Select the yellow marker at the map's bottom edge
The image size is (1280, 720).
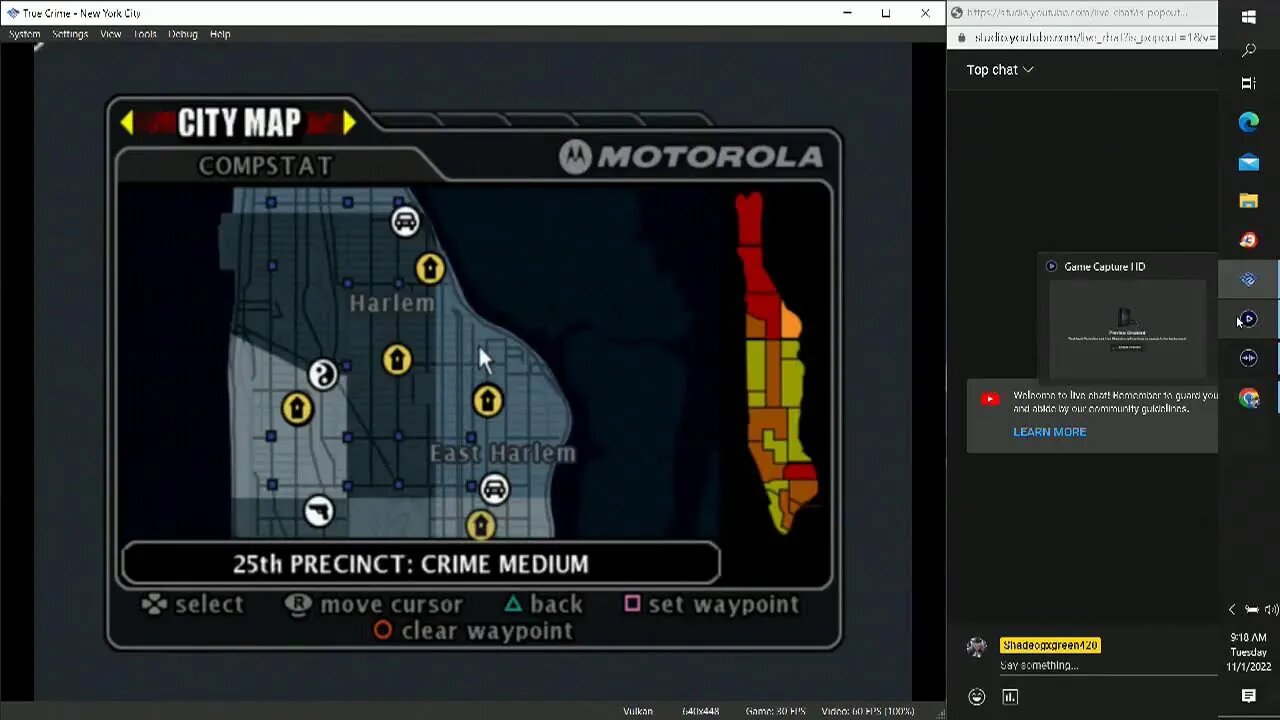click(x=481, y=525)
